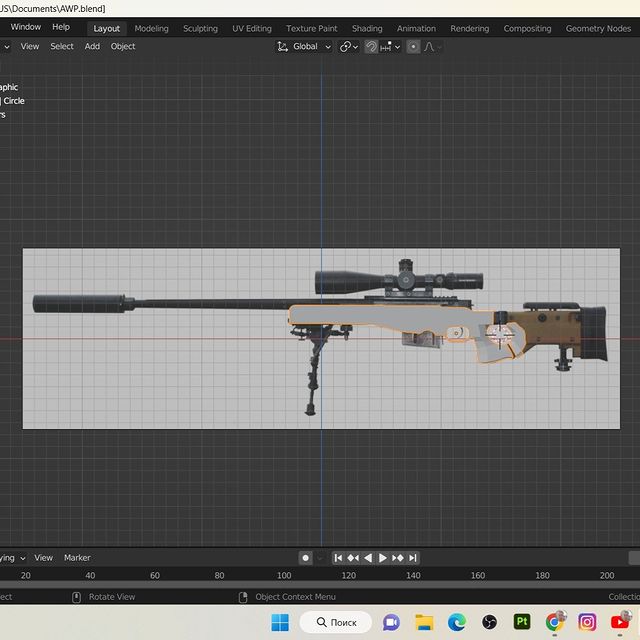Image resolution: width=640 pixels, height=640 pixels.
Task: Open the Geometry Nodes workspace tab
Action: pos(598,29)
